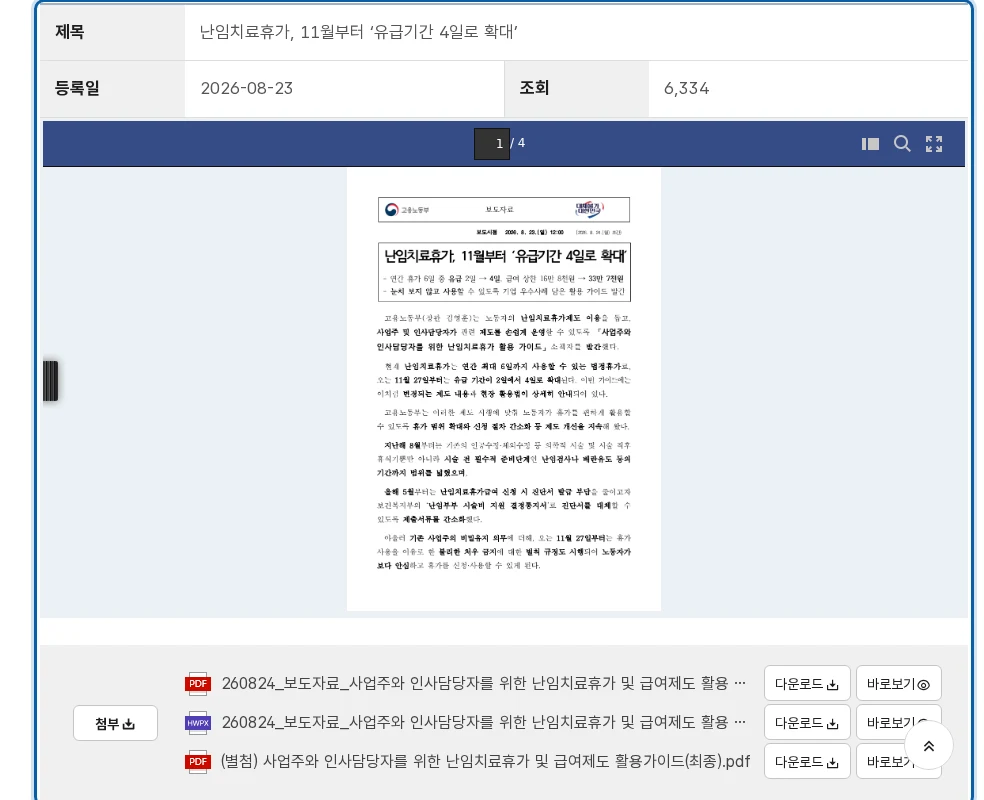Image resolution: width=984 pixels, height=800 pixels.
Task: Click the scroll-to-top double chevron button
Action: (929, 745)
